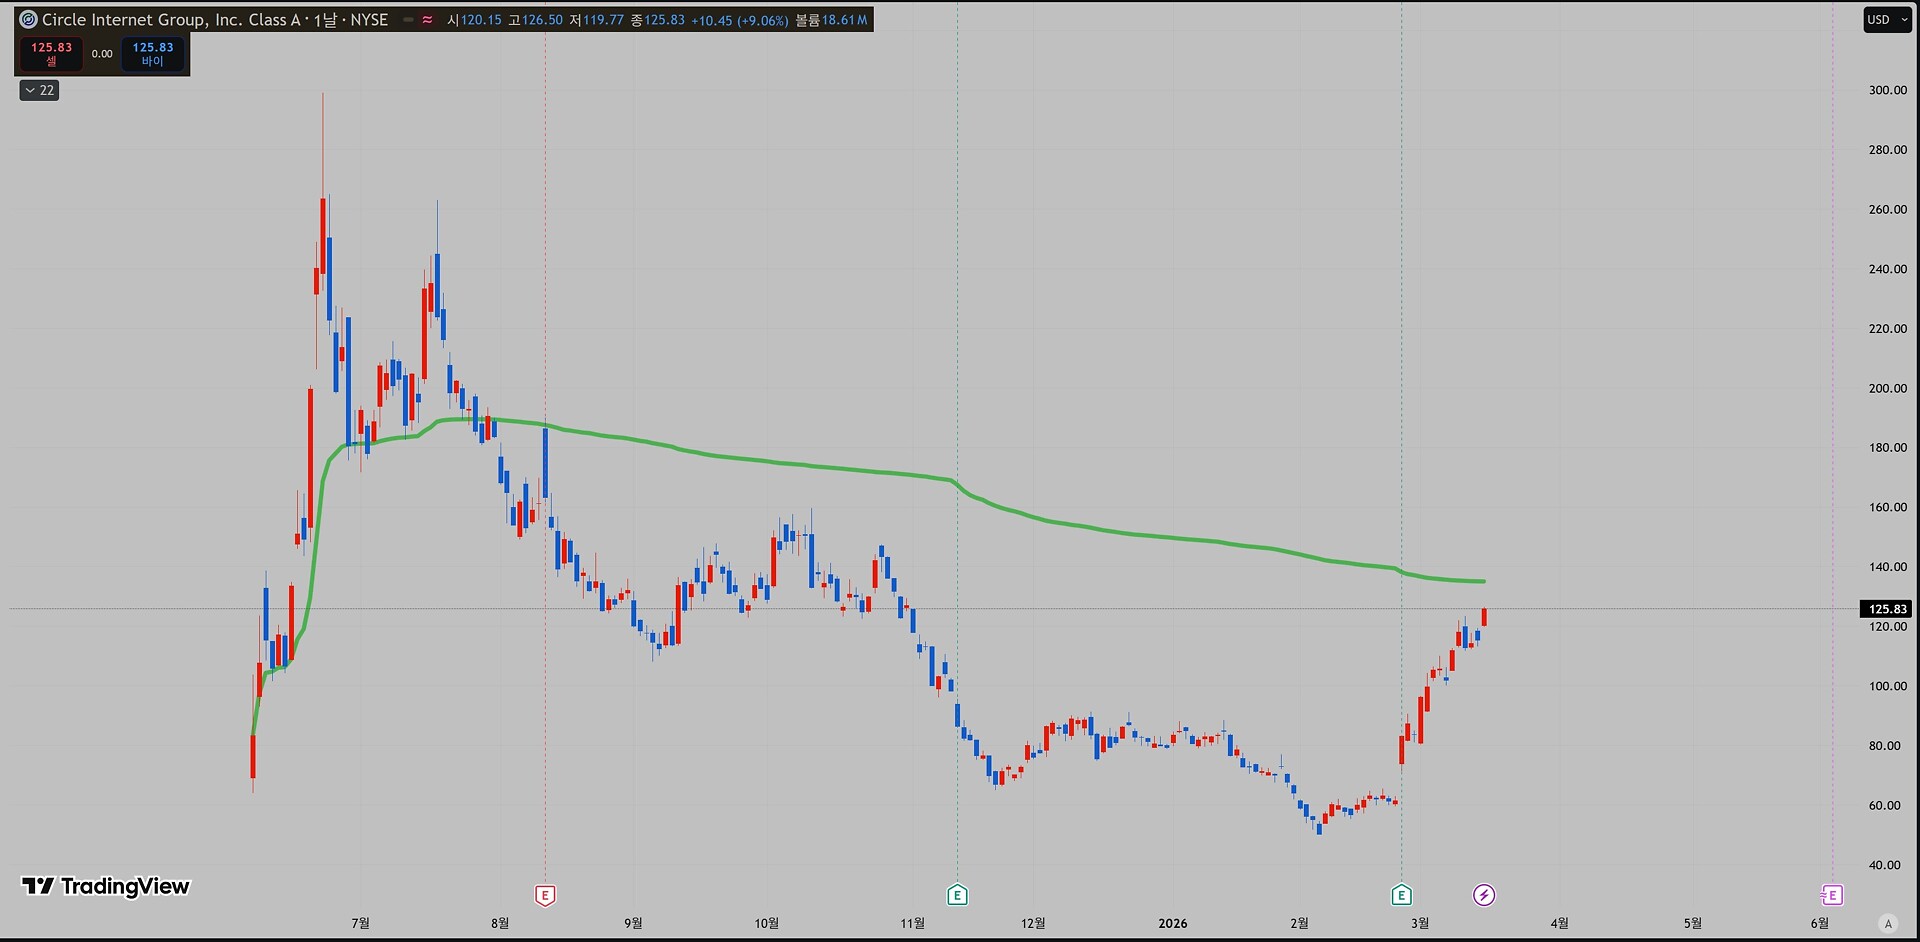1920x942 pixels.
Task: Open the green earnings marker in November
Action: tap(957, 895)
